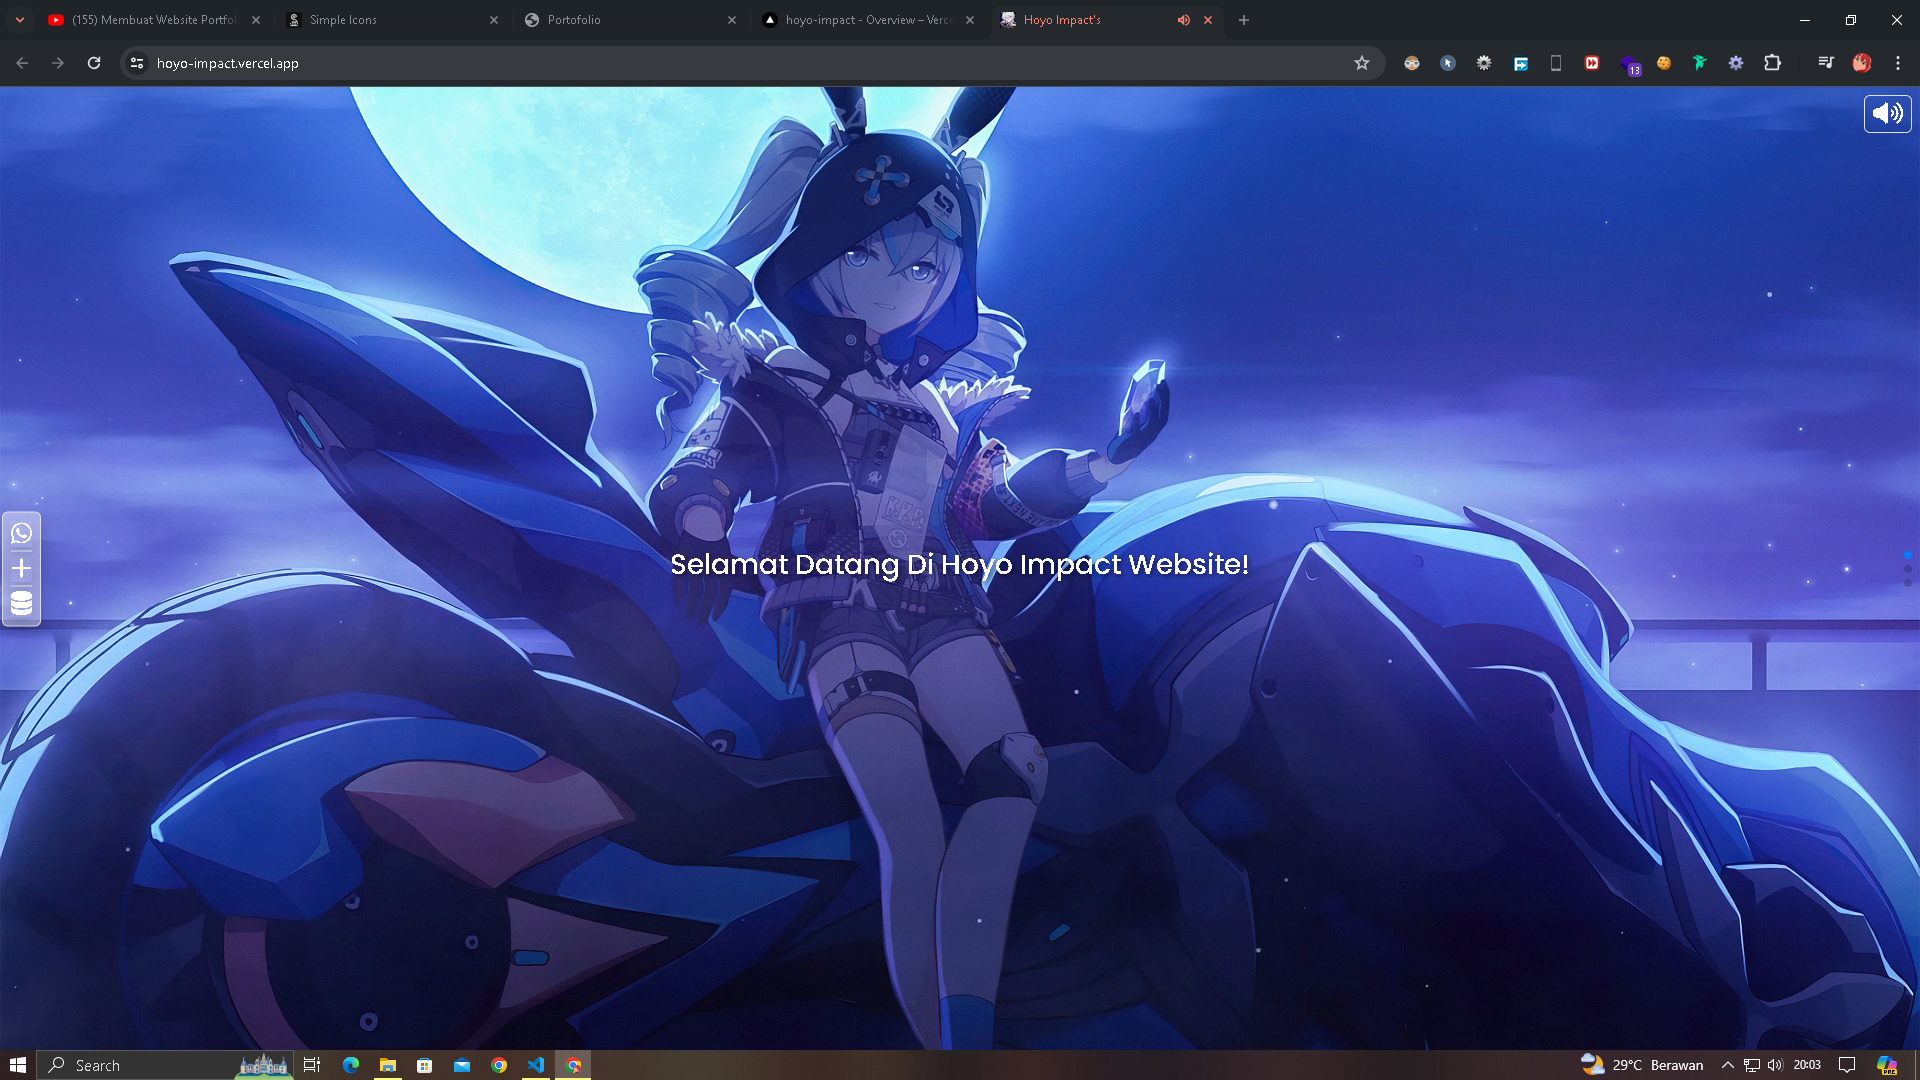
Task: Open the clock showing 20:03
Action: pos(1807,1065)
